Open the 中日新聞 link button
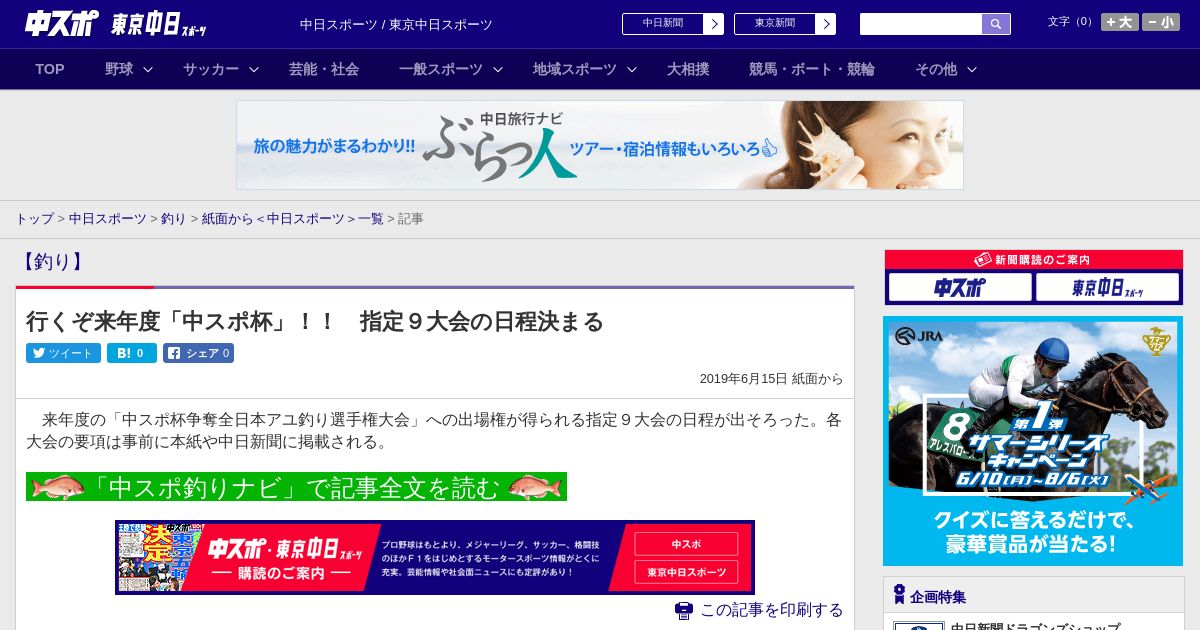 pos(673,24)
